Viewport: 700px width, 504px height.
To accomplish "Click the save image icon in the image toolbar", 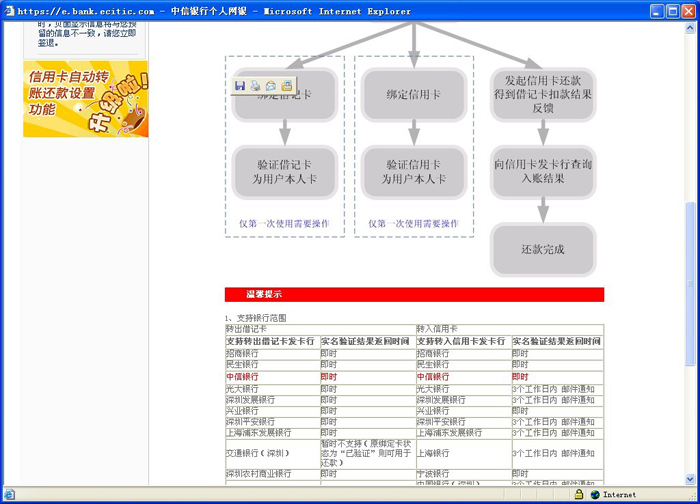I will [x=241, y=86].
